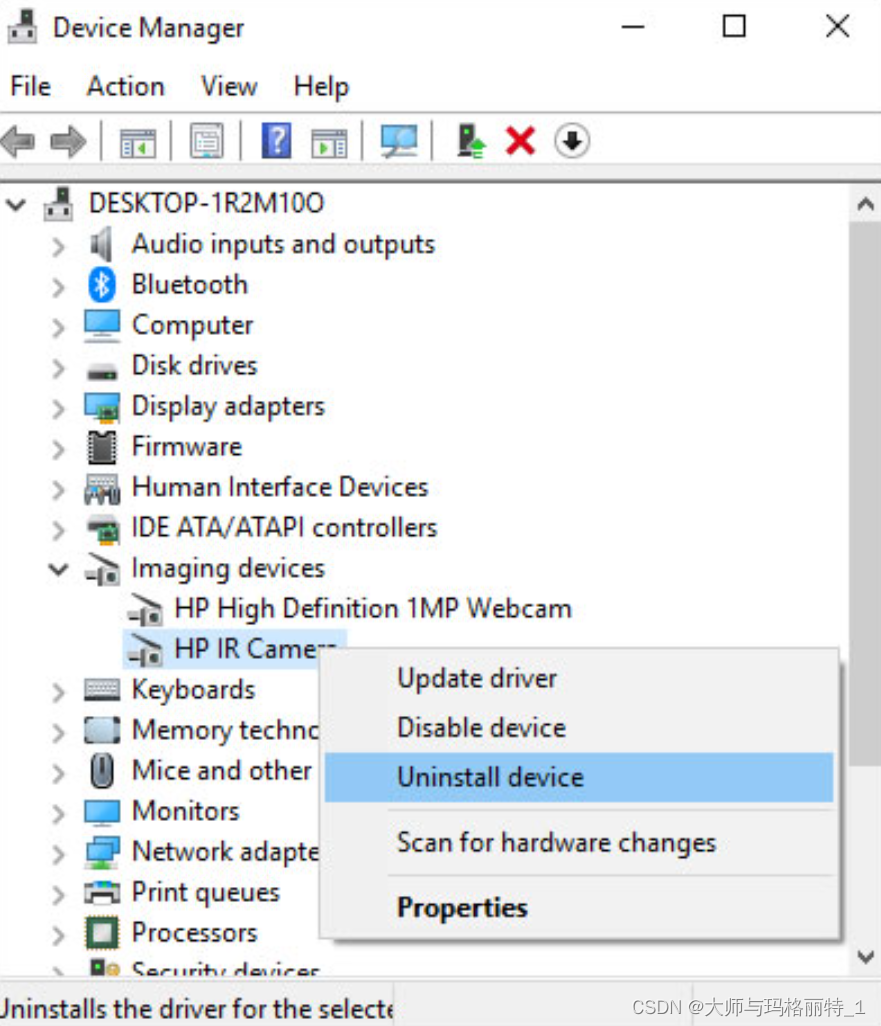881x1026 pixels.
Task: Click the IDE ATA/ATAPI controllers icon
Action: point(103,529)
